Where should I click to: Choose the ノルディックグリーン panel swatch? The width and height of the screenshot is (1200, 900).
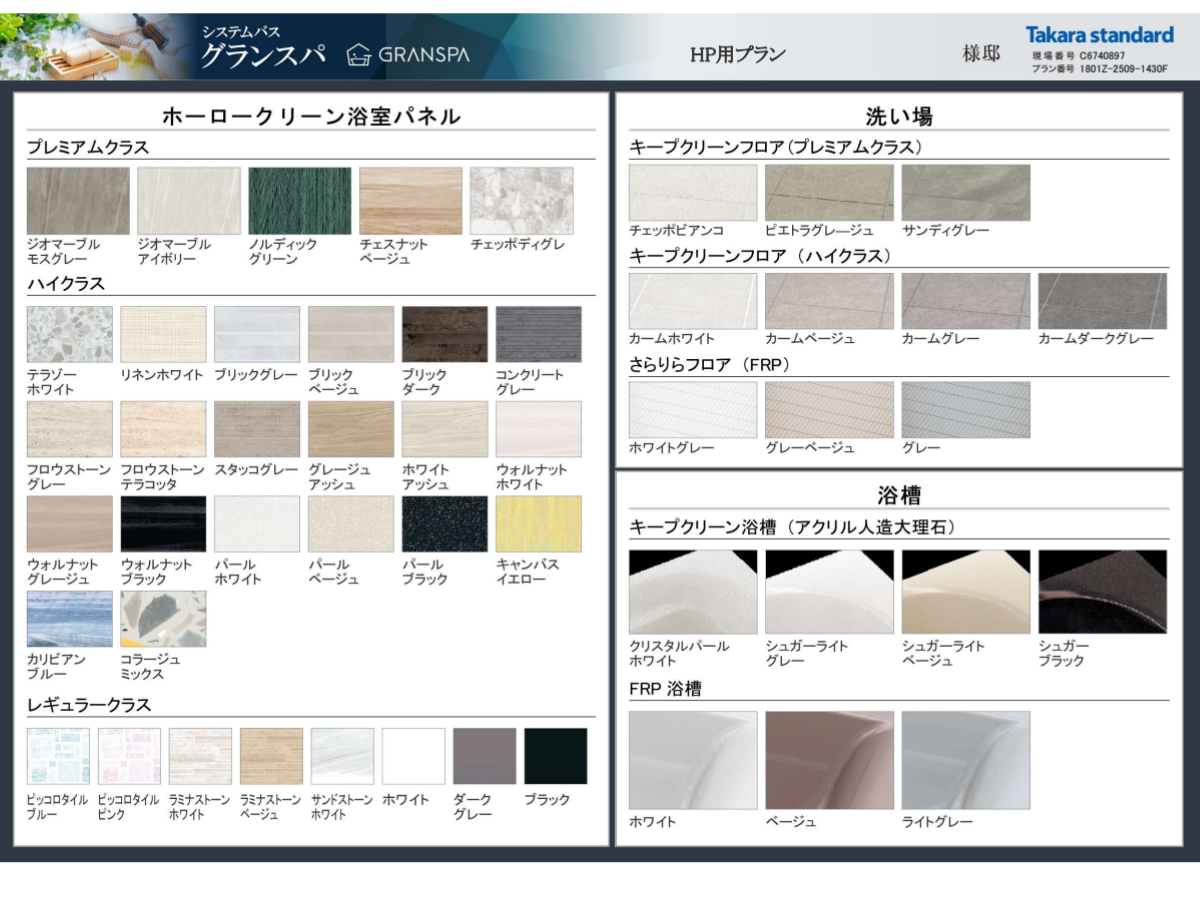(299, 200)
